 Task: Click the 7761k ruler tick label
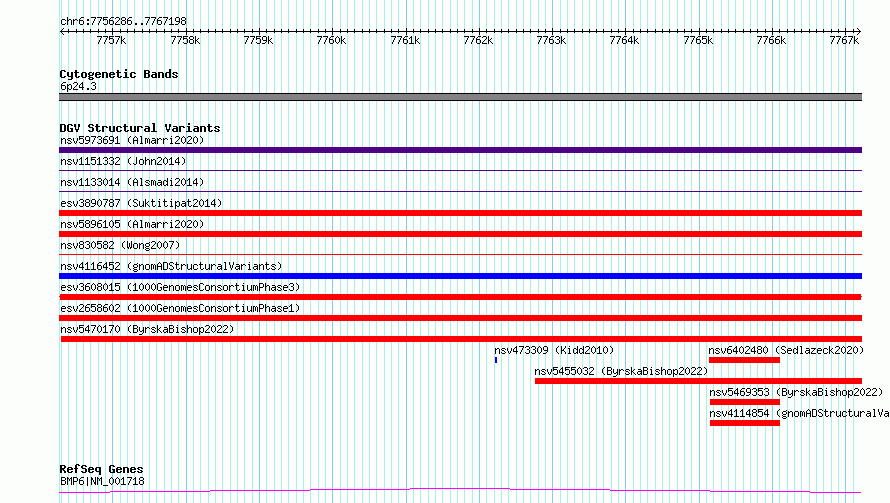pyautogui.click(x=405, y=40)
